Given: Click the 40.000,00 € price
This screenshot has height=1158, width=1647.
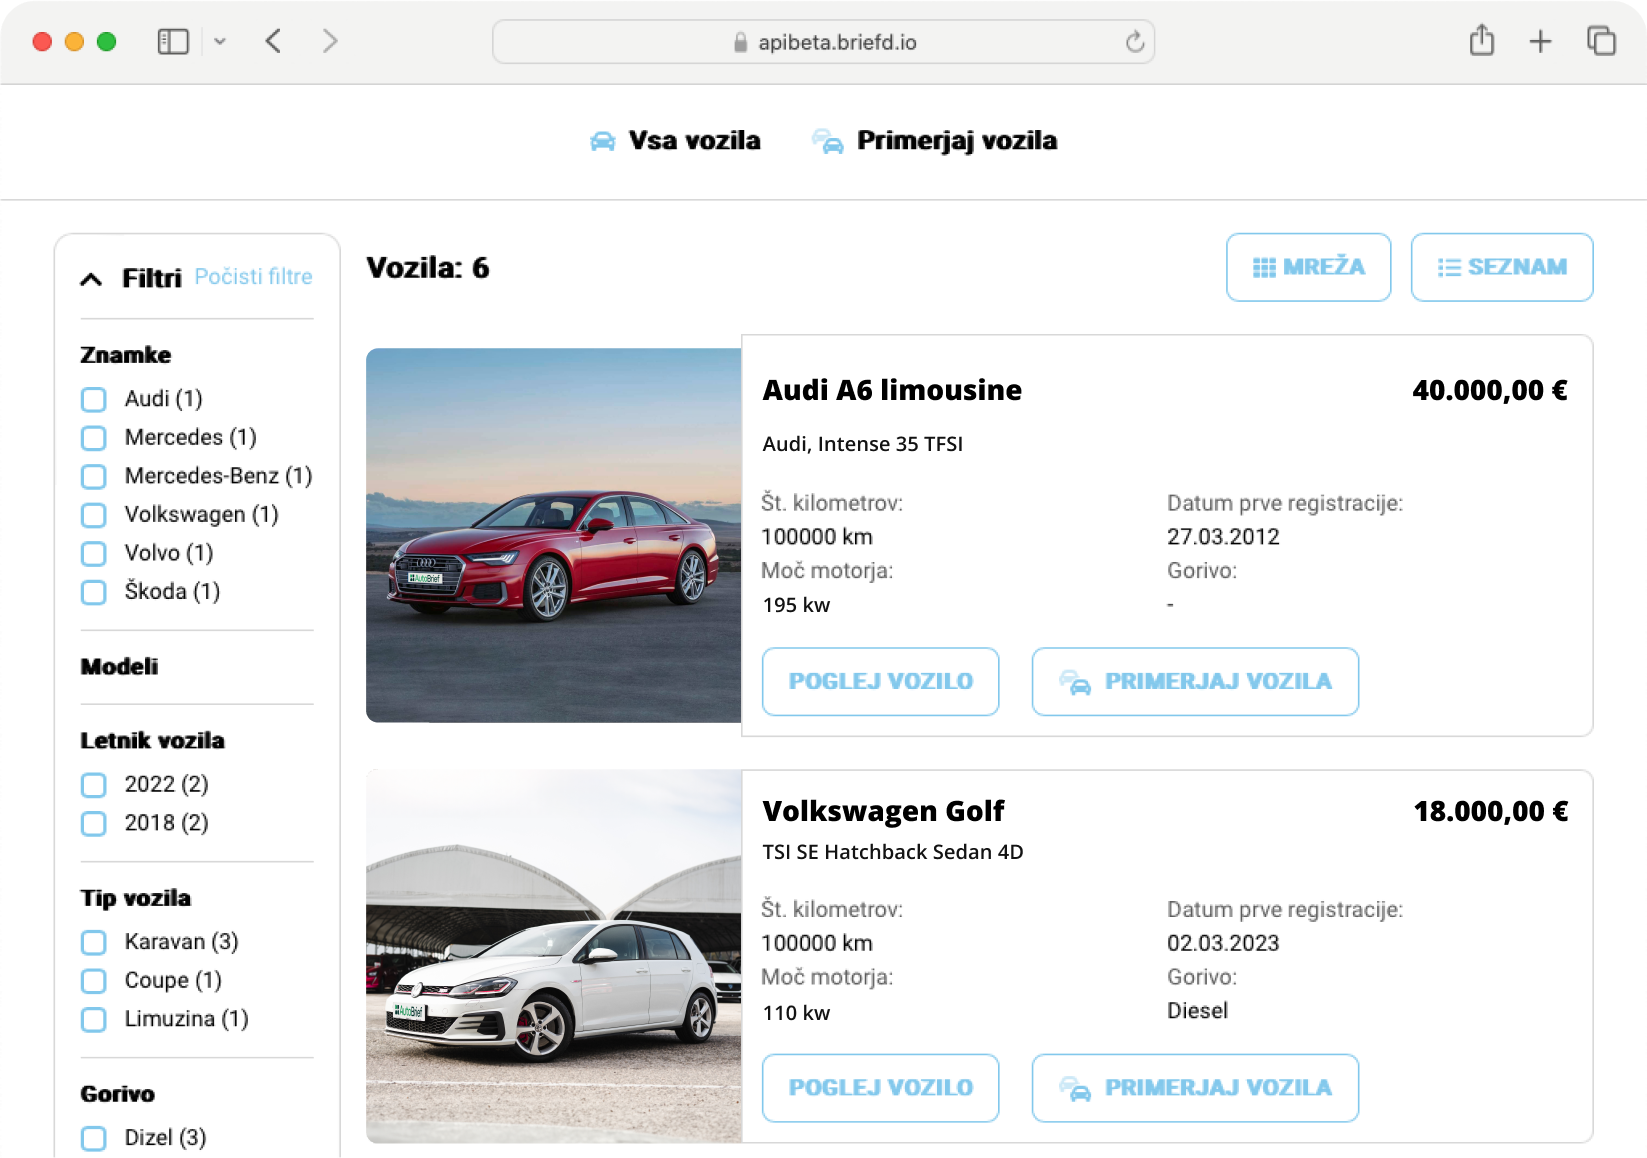Looking at the screenshot, I should (x=1490, y=390).
